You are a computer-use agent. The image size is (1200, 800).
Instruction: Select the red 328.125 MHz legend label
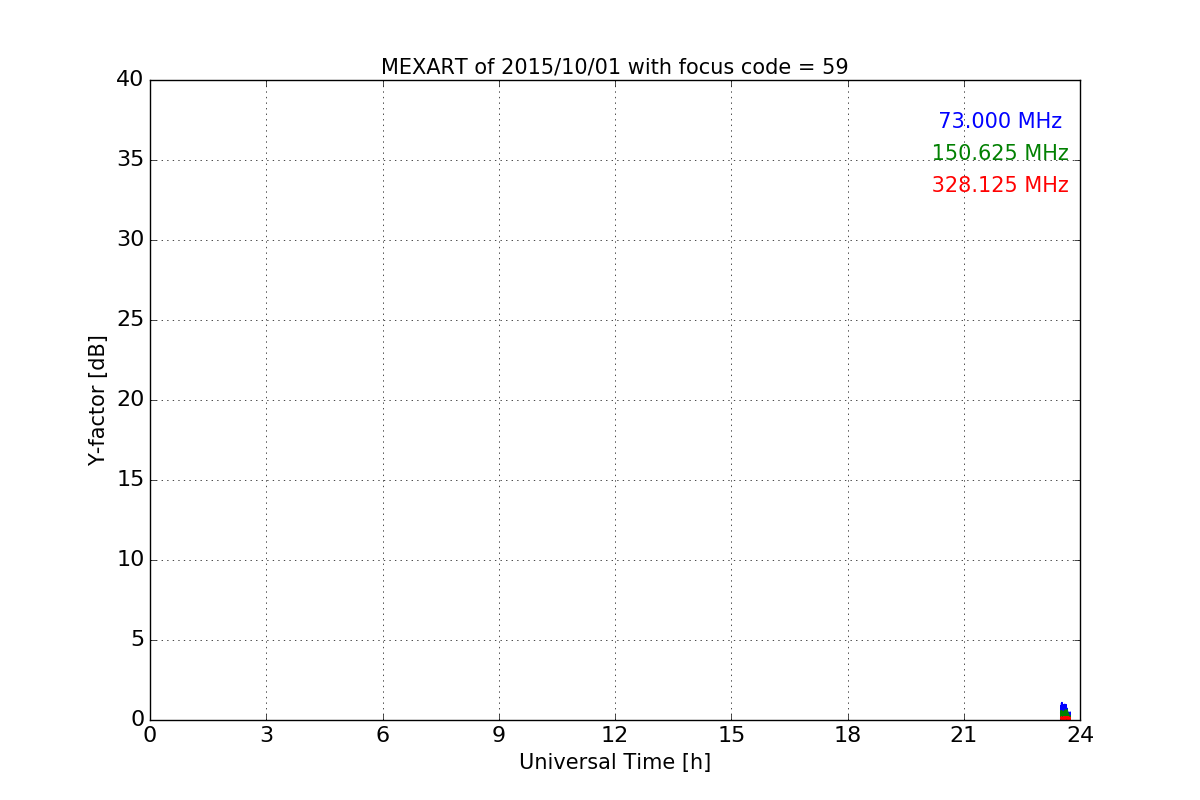pyautogui.click(x=1000, y=185)
